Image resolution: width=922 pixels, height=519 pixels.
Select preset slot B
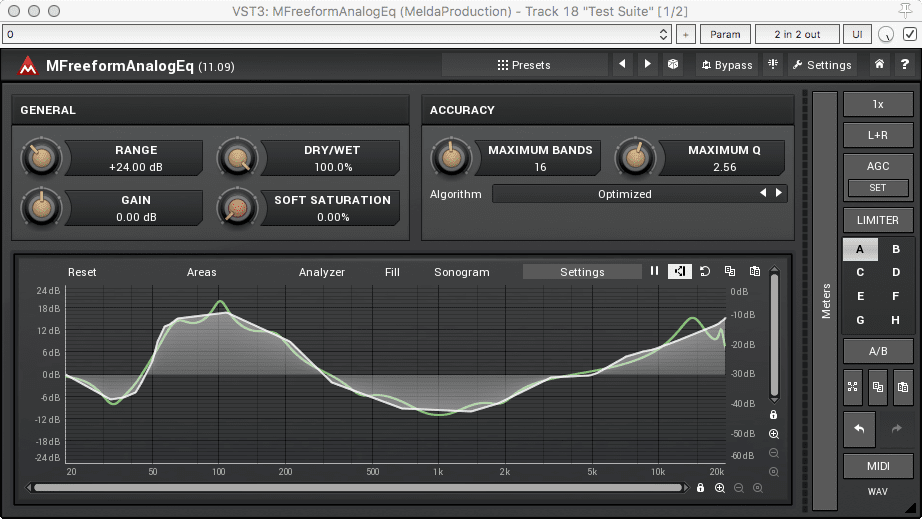click(x=895, y=249)
